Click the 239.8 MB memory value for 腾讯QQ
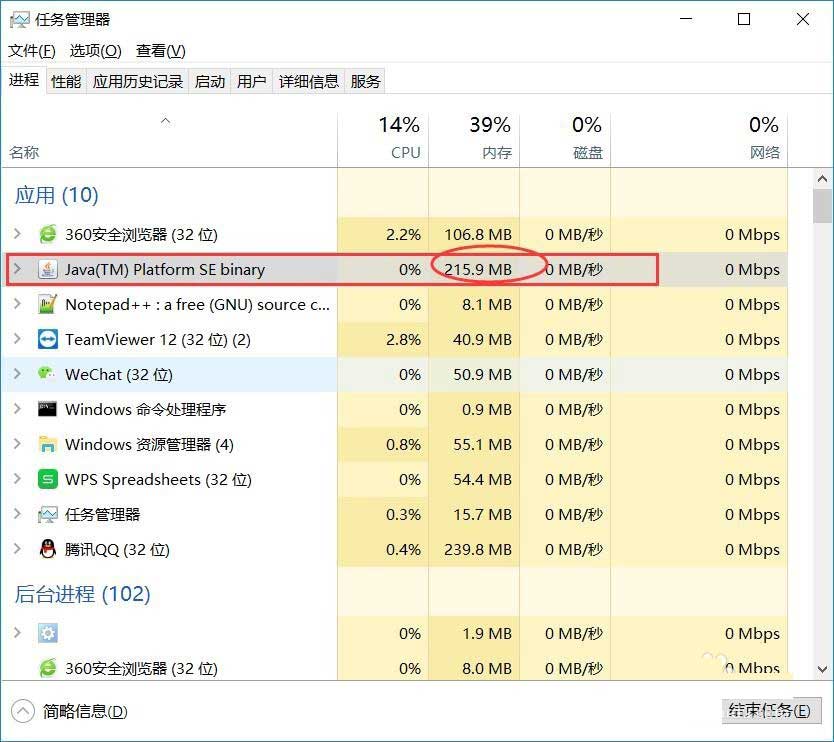Image resolution: width=834 pixels, height=742 pixels. 478,549
